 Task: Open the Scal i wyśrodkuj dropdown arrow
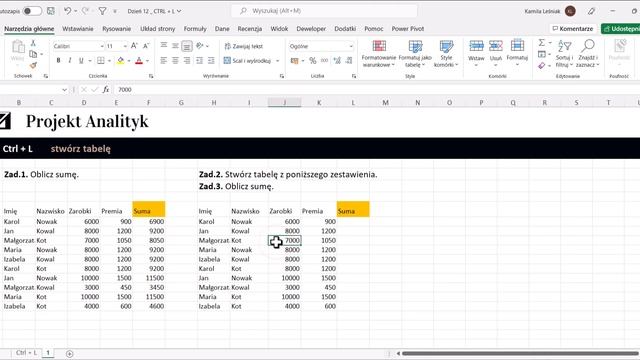click(278, 61)
